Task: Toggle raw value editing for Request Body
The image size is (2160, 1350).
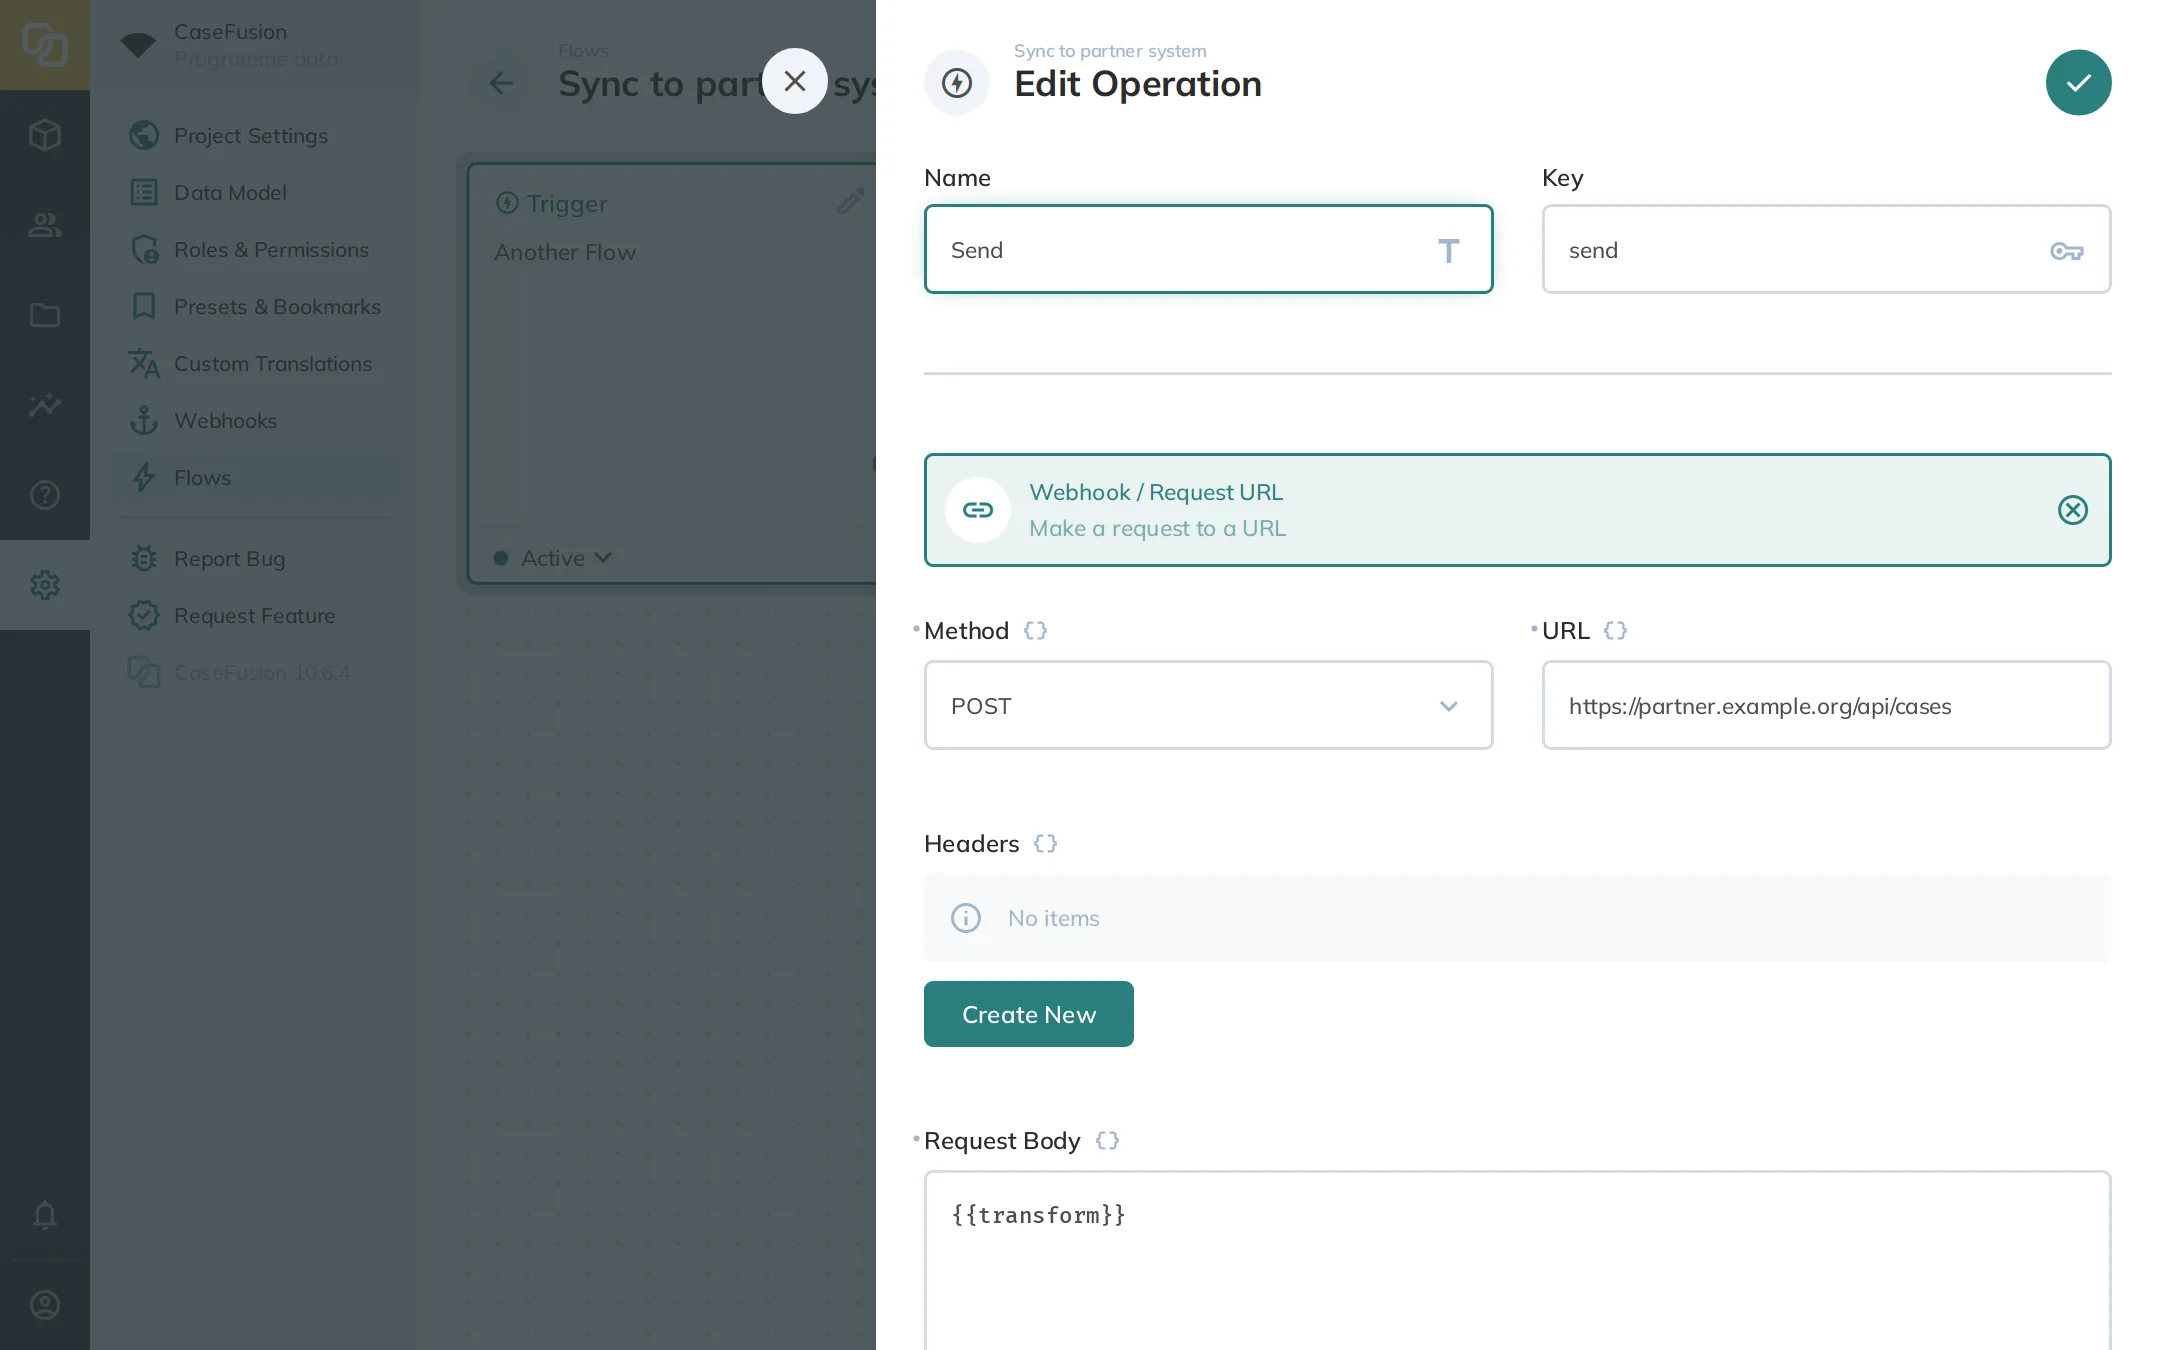Action: click(x=1107, y=1140)
